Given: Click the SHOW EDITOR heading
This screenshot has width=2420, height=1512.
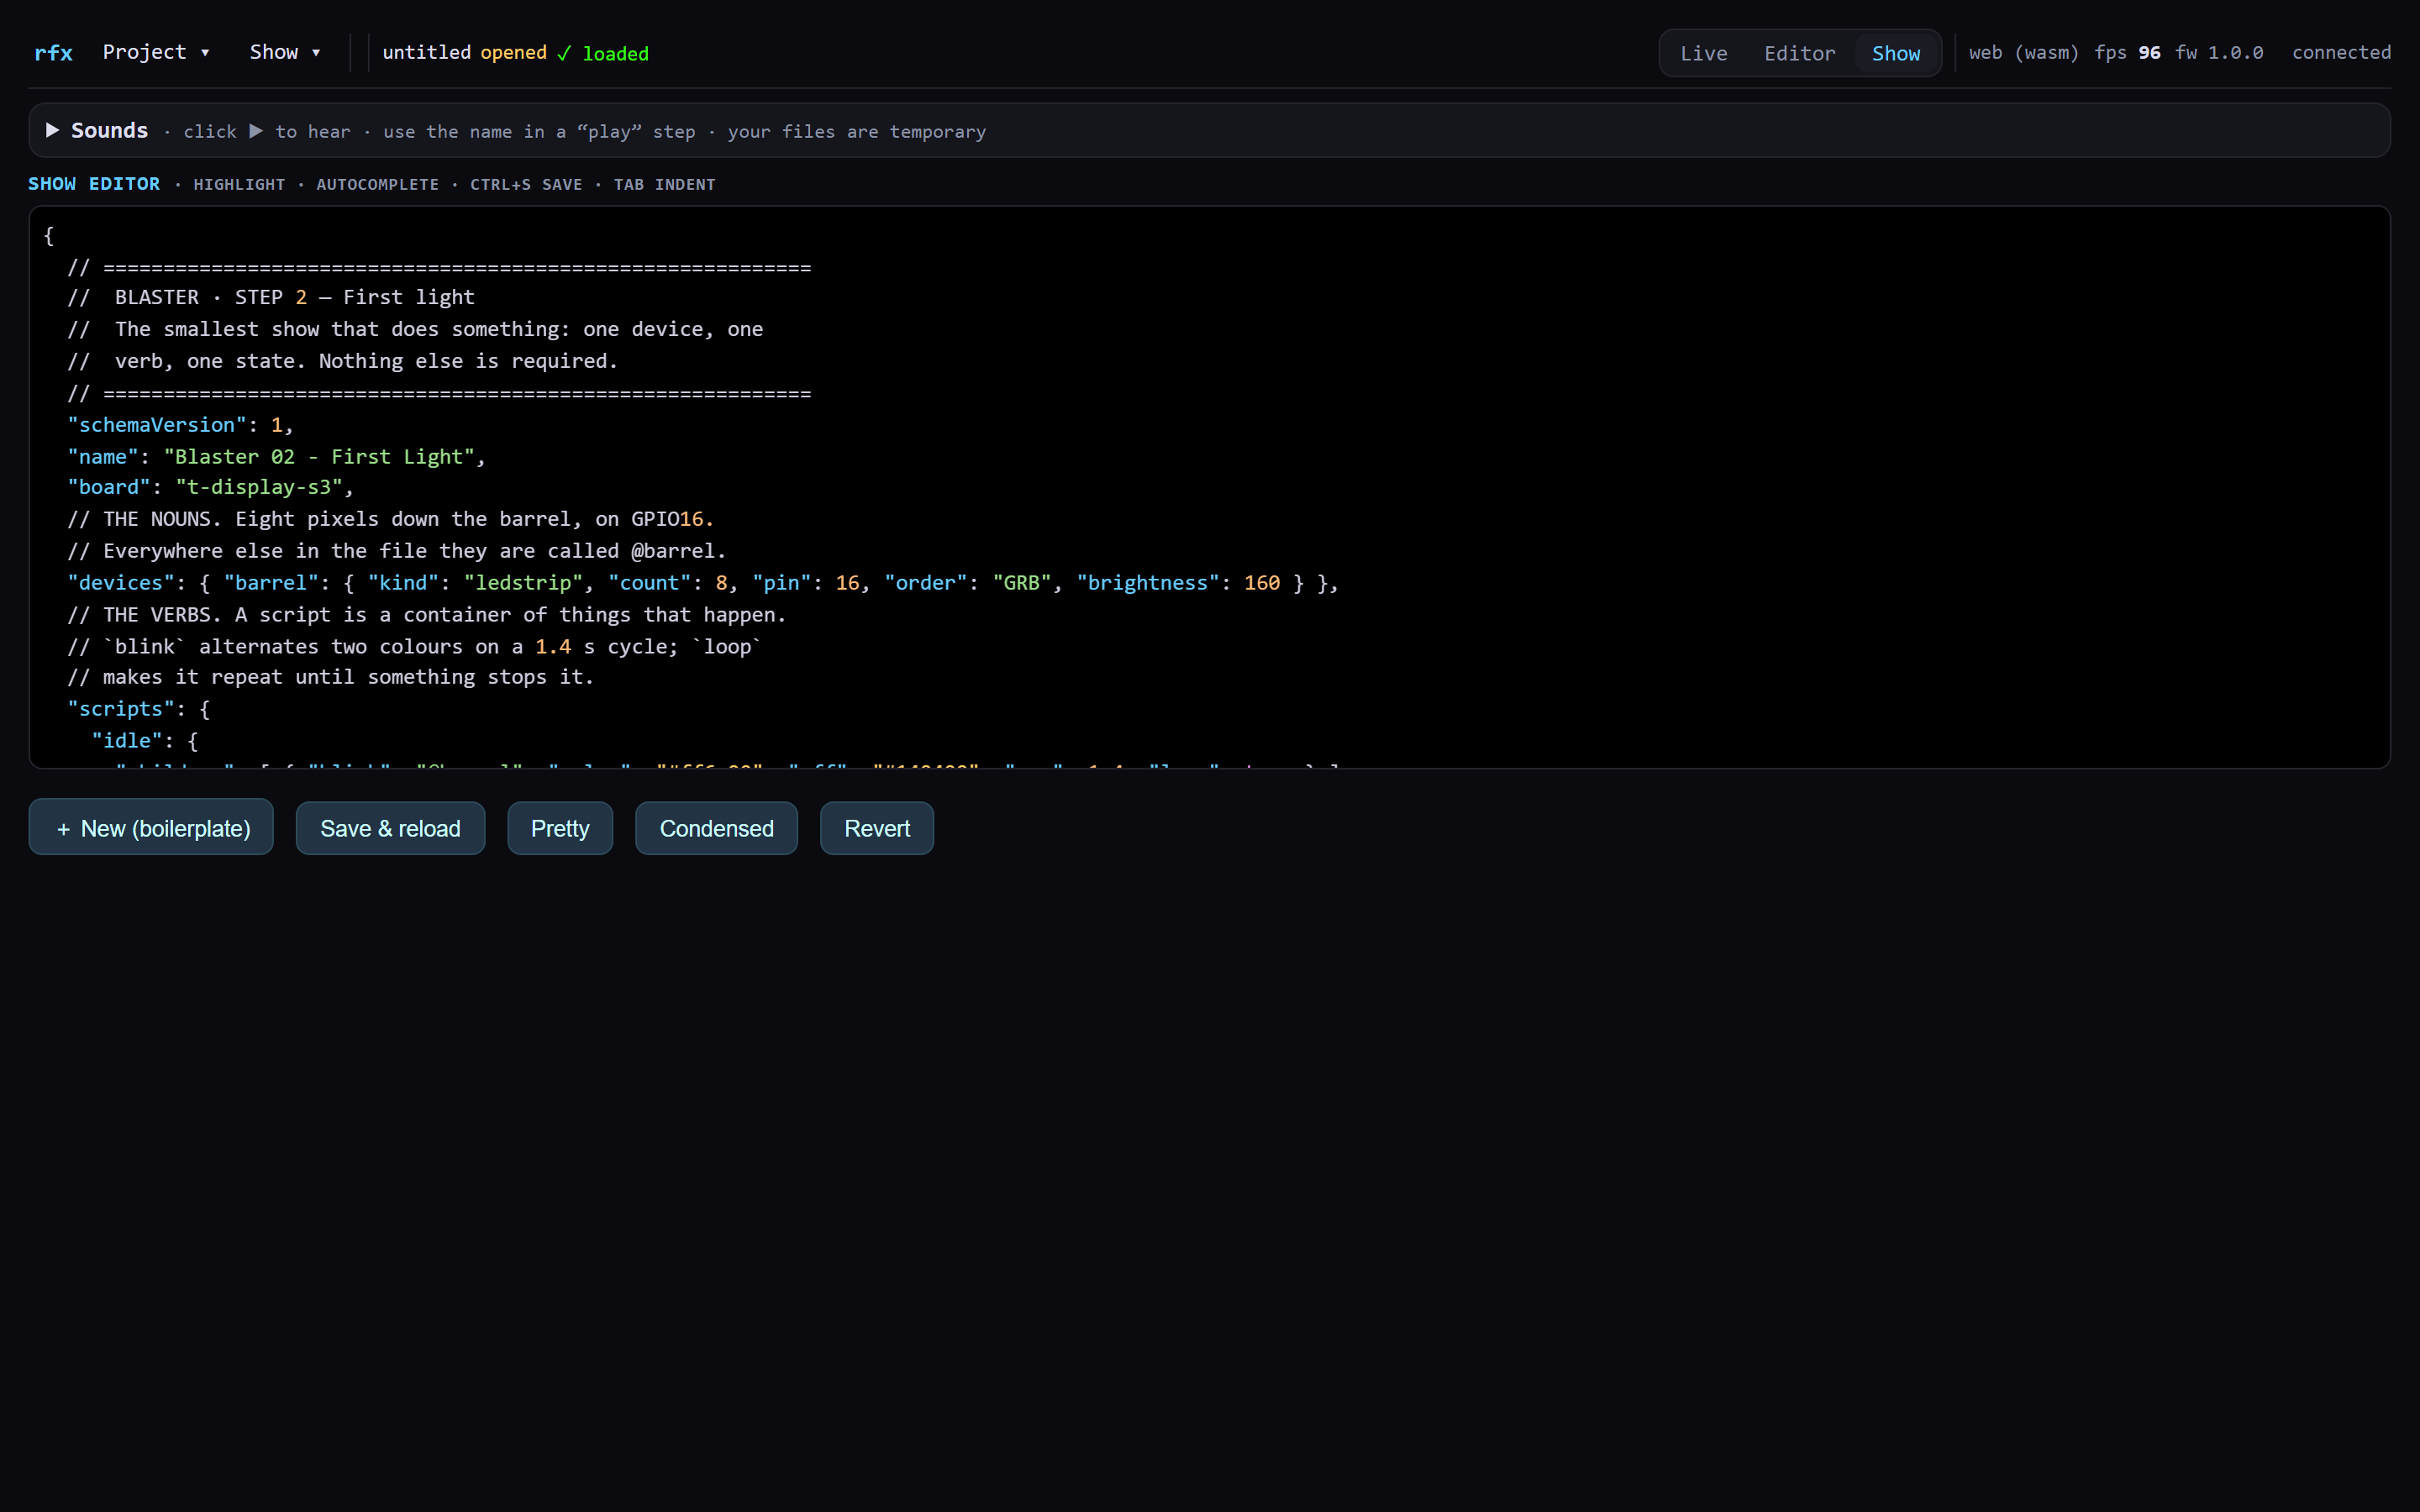Looking at the screenshot, I should coord(94,184).
